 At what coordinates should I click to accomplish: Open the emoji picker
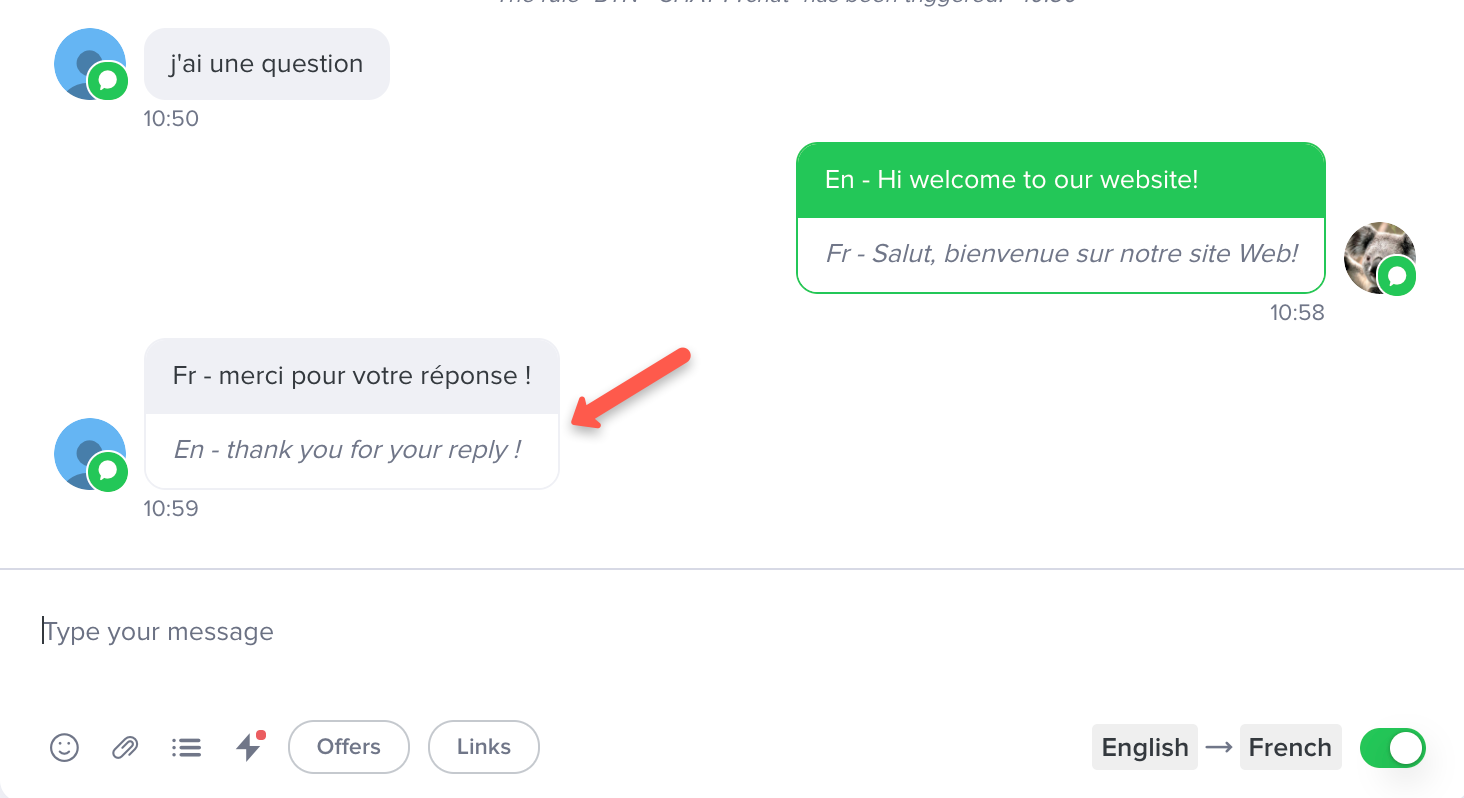coord(65,747)
